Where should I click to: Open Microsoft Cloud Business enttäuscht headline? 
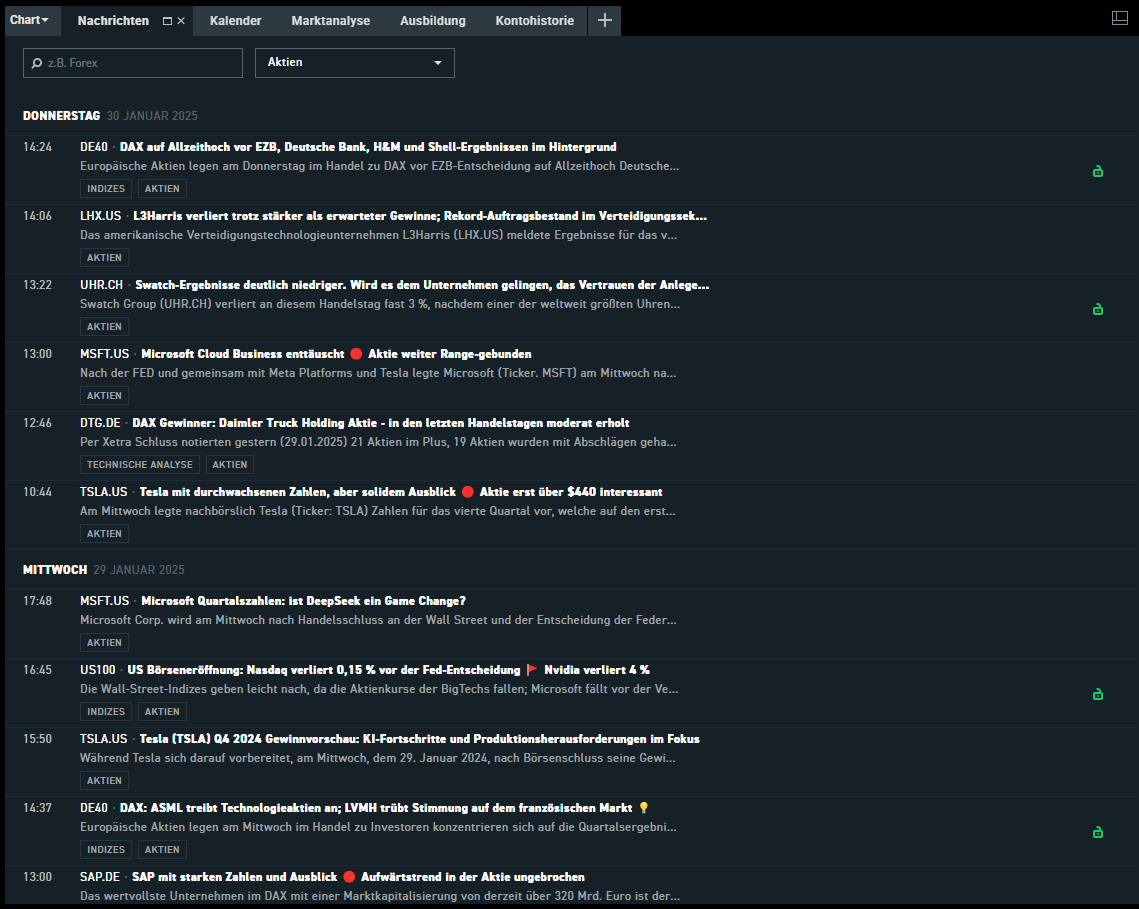(x=336, y=354)
